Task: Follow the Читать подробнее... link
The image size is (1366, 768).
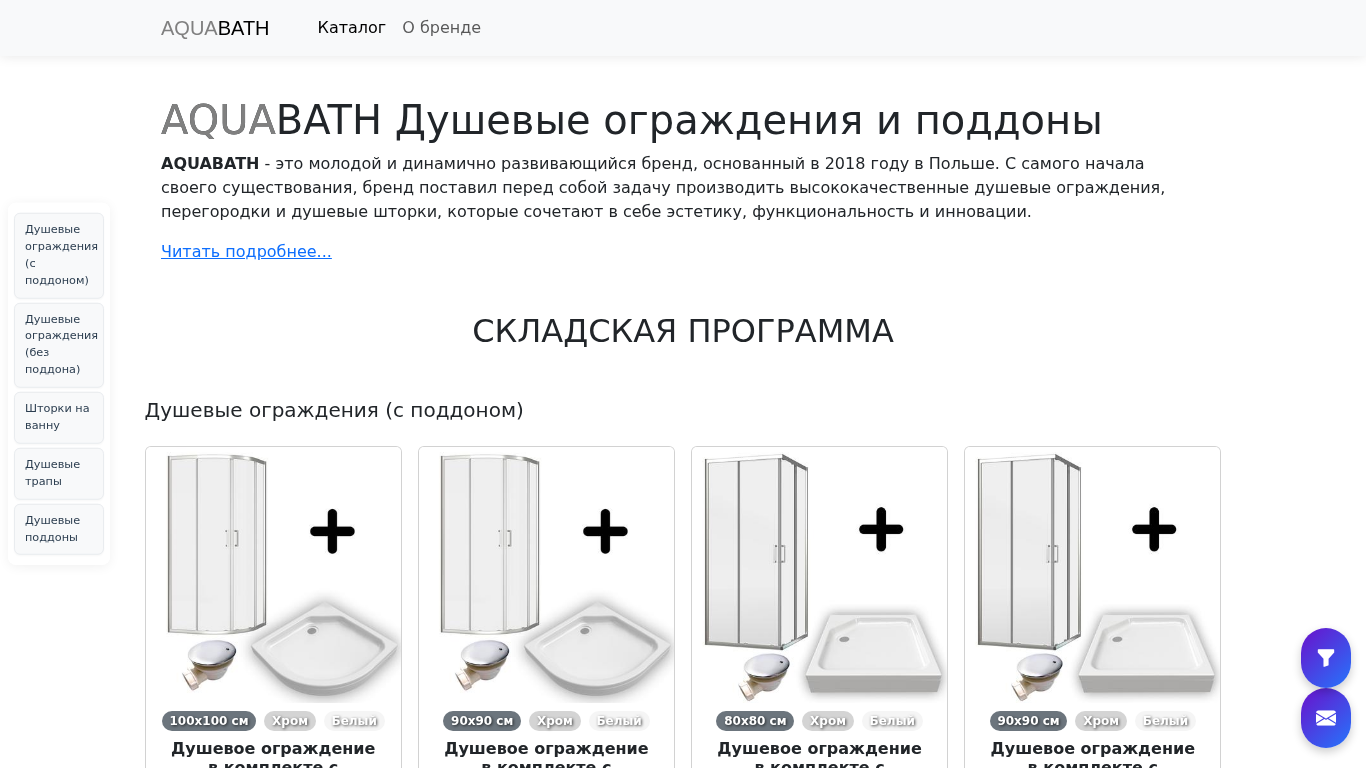Action: tap(246, 251)
